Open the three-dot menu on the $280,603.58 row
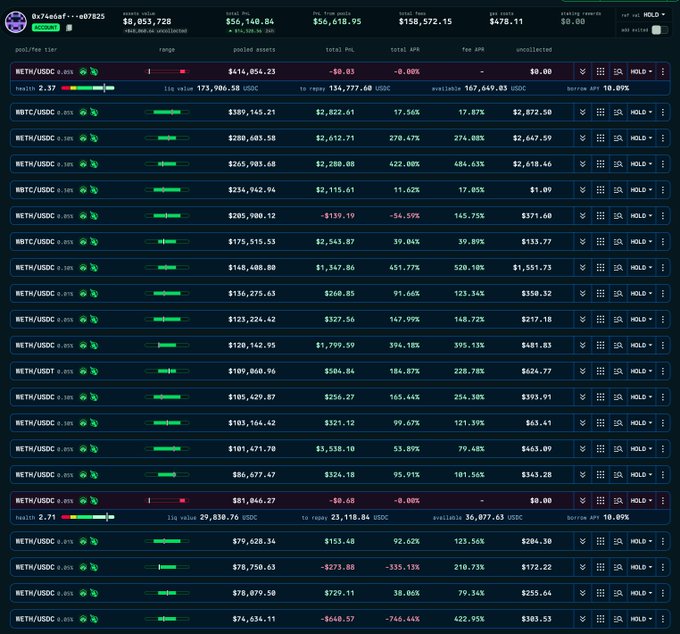 coord(663,138)
